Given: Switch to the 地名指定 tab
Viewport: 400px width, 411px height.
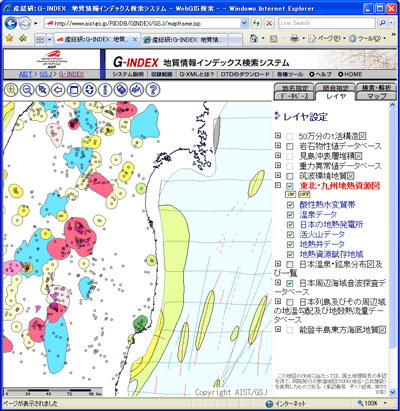Looking at the screenshot, I should point(295,88).
